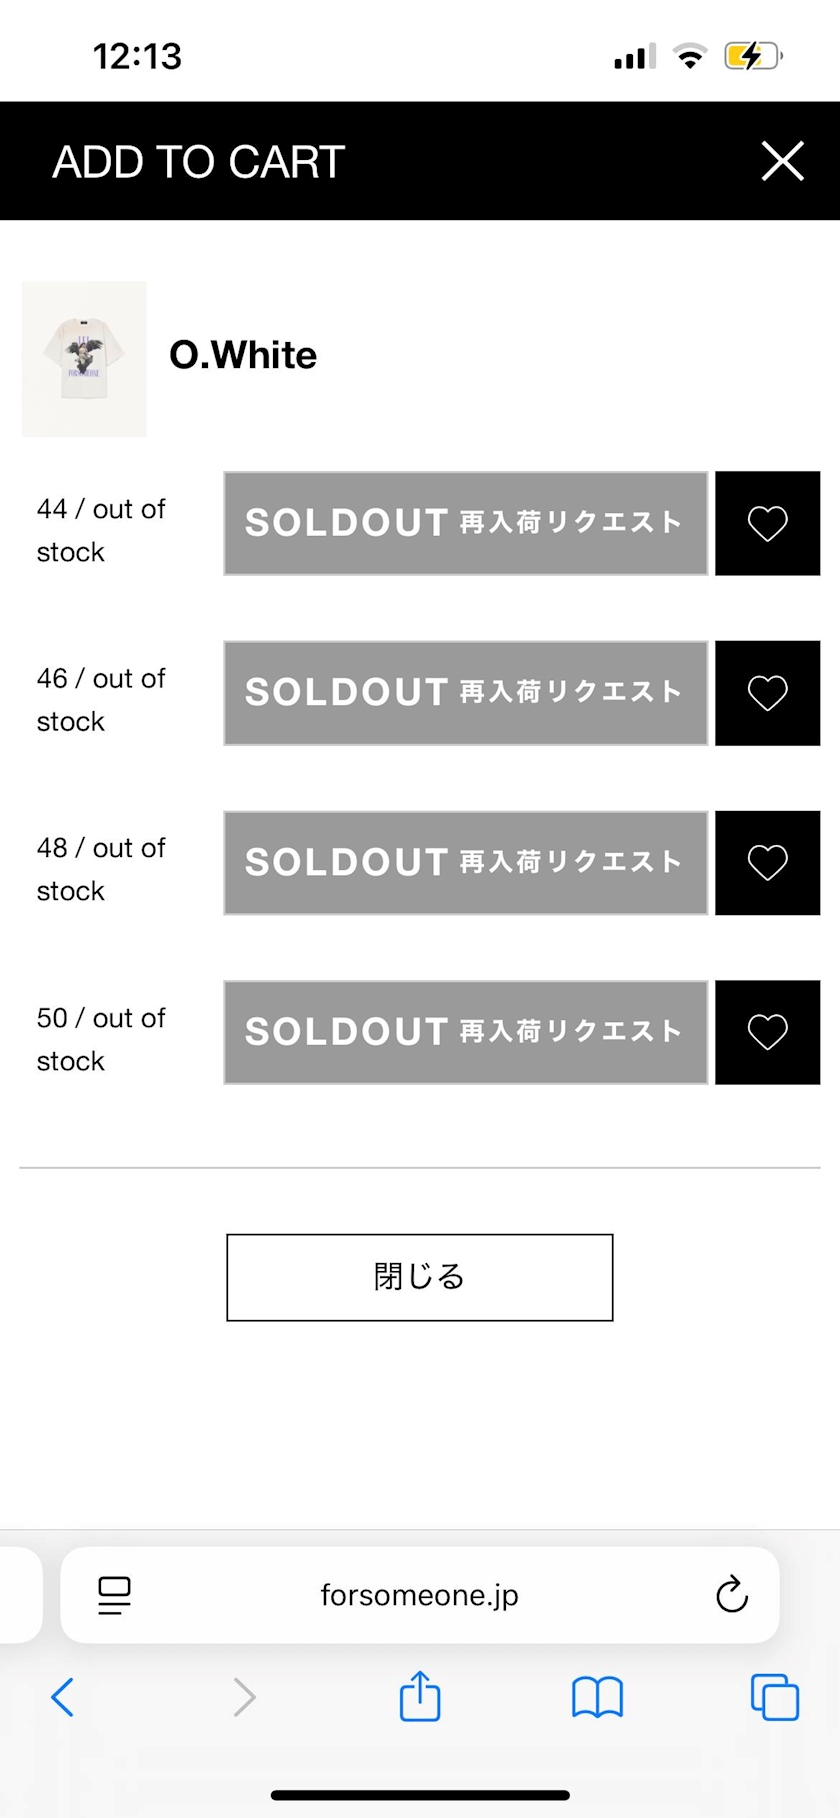Favorite size 44 with heart icon
The image size is (840, 1818).
coord(768,523)
